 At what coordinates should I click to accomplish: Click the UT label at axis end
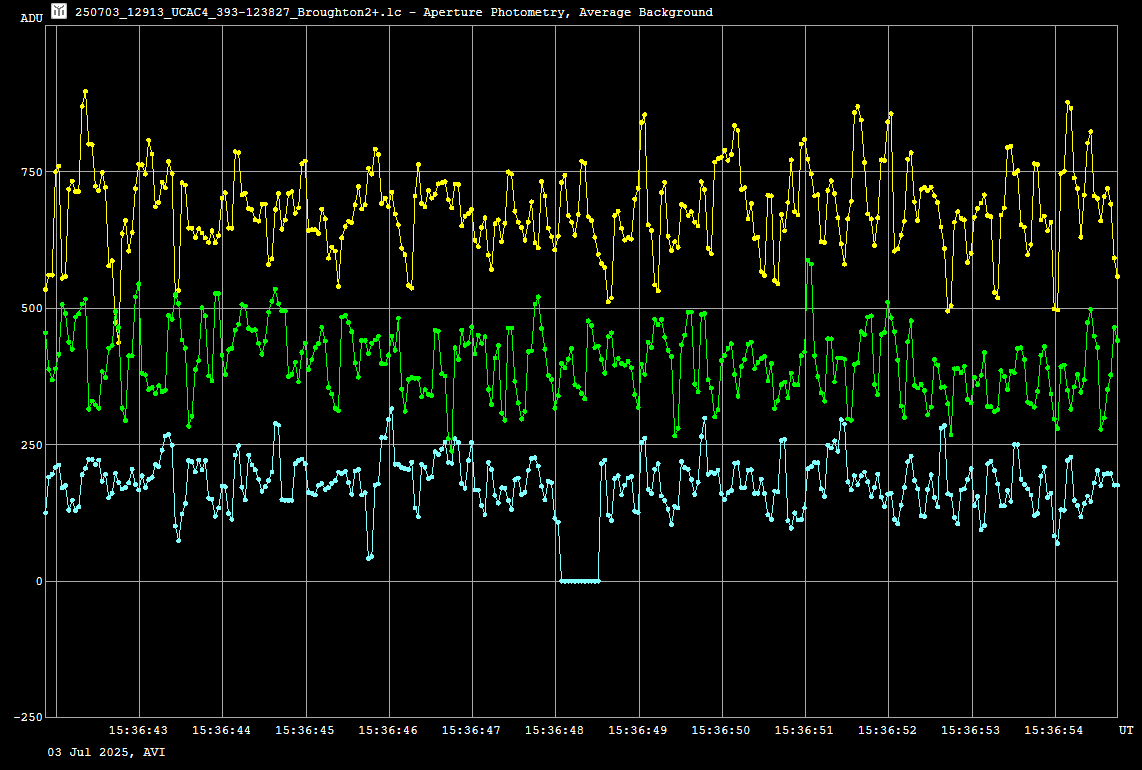click(1126, 731)
